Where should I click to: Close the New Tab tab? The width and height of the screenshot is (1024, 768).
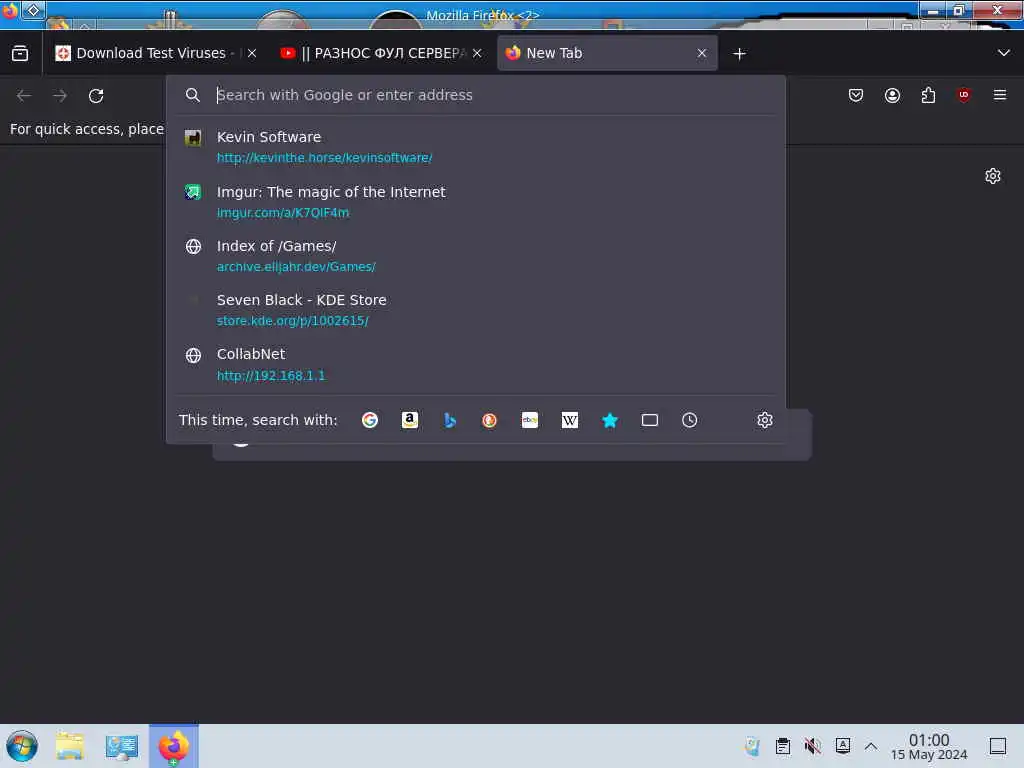coord(702,54)
